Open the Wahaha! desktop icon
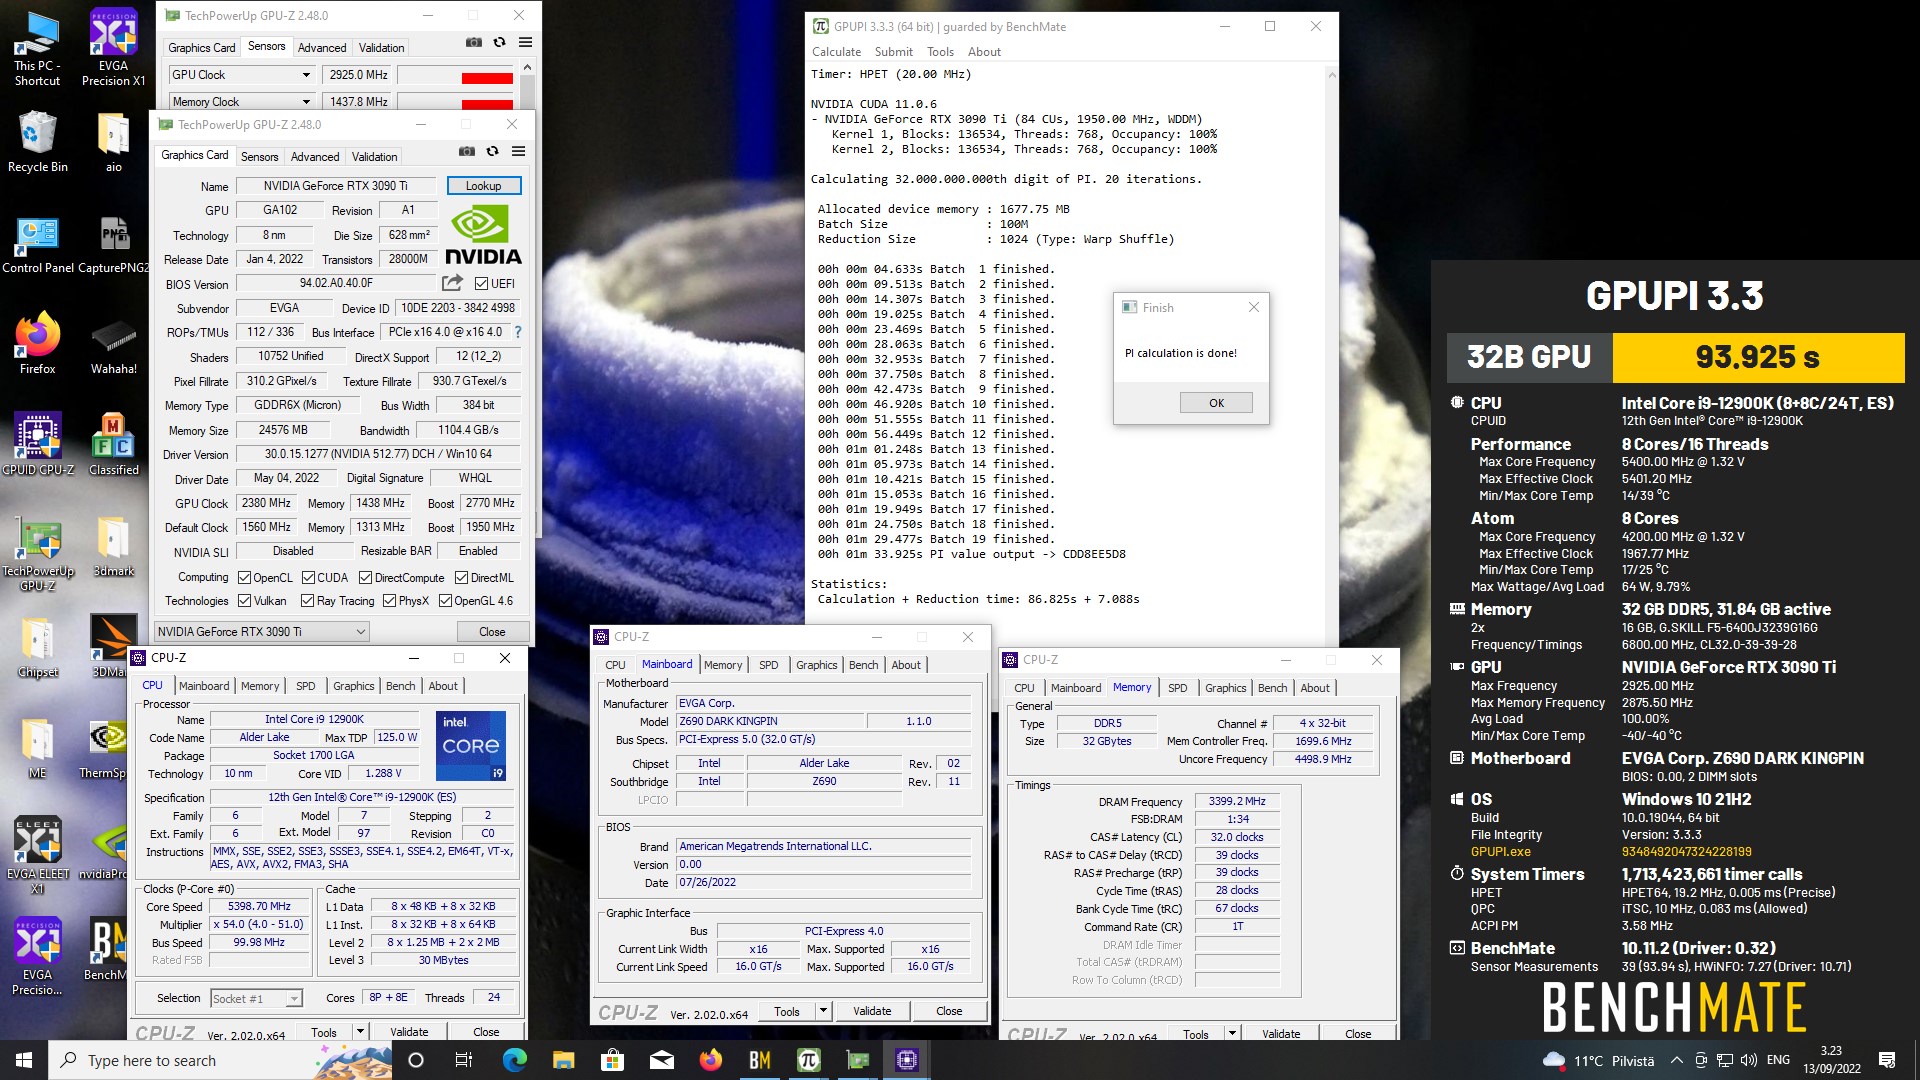The width and height of the screenshot is (1920, 1080). (113, 345)
